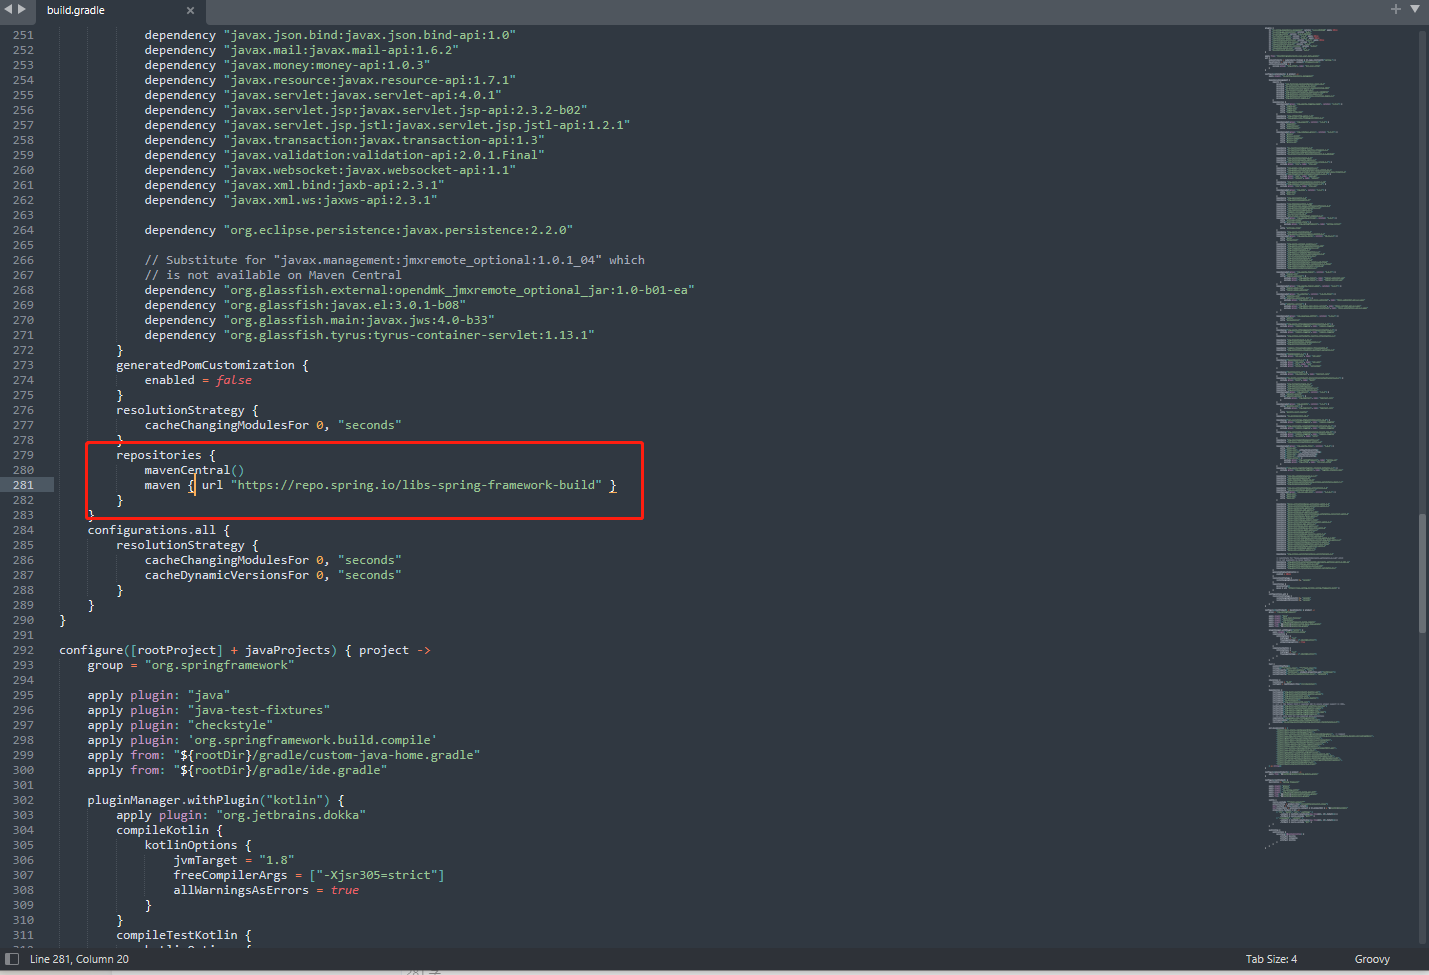Click the javax.websocket-api:1.1 dependency line

click(x=330, y=170)
